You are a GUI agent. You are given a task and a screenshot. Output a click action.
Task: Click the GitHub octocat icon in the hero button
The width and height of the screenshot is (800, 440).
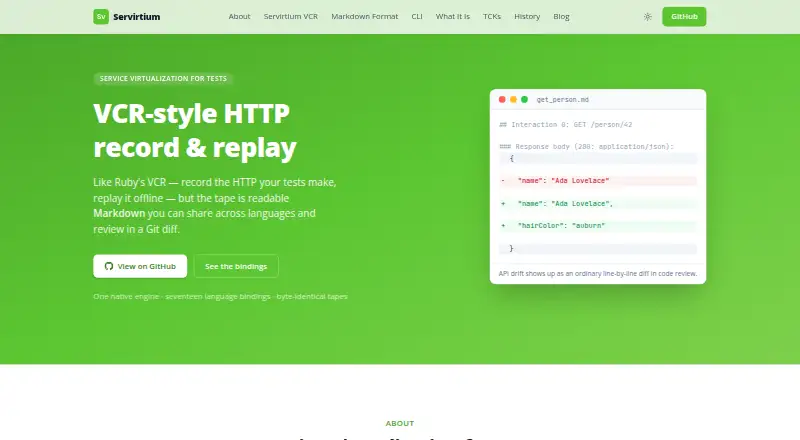(109, 266)
